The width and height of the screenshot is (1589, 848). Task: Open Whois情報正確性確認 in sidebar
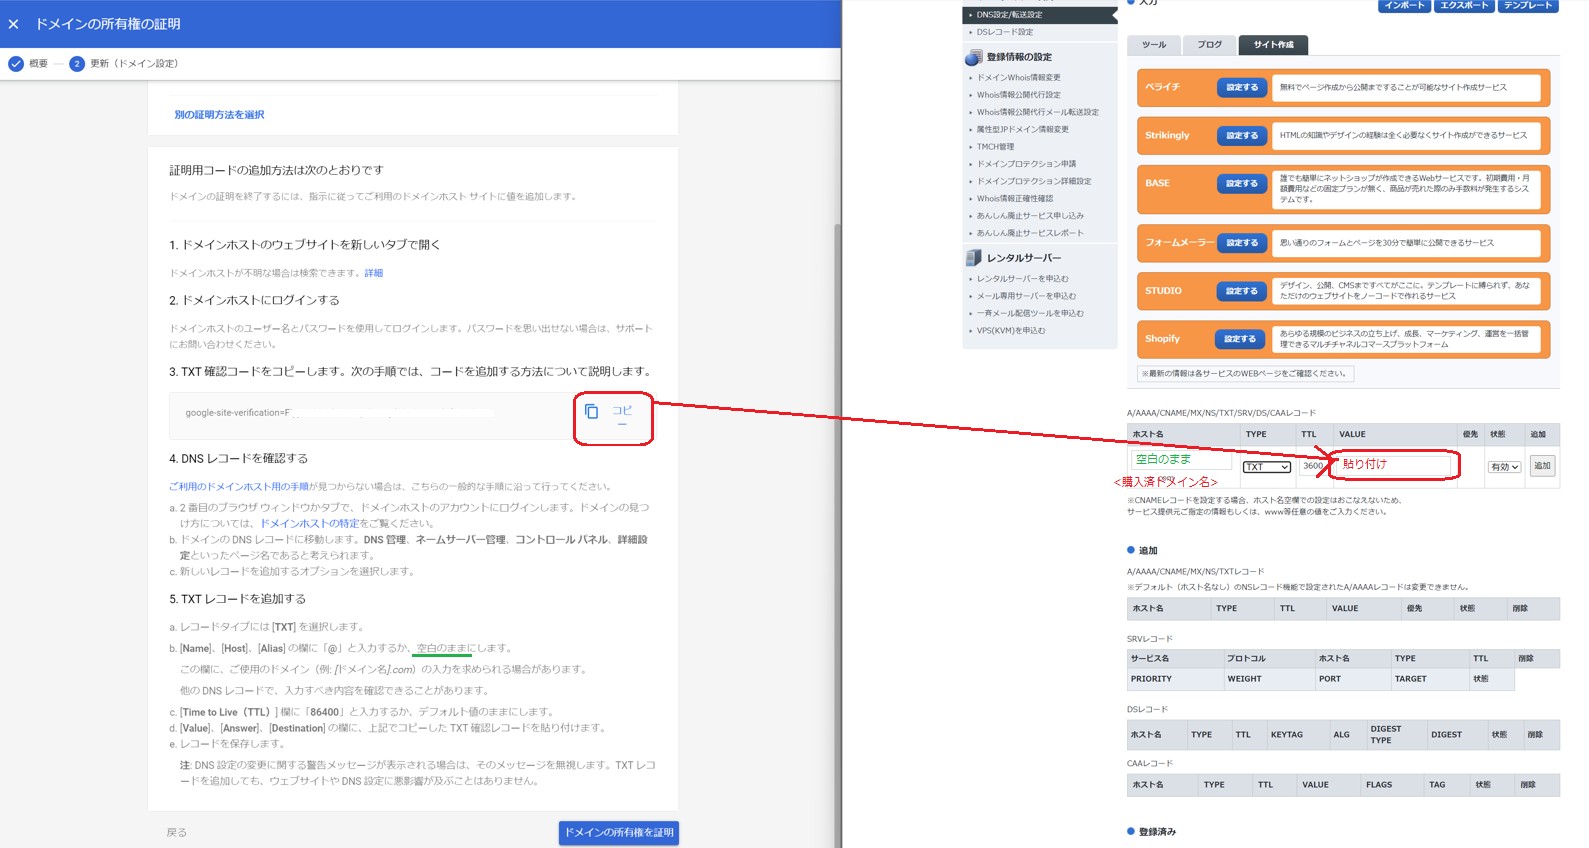pos(1014,198)
